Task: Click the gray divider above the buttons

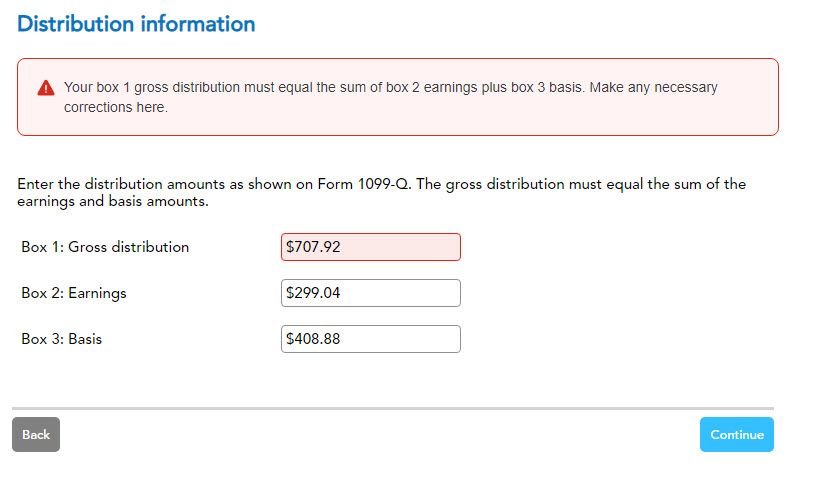Action: (393, 408)
